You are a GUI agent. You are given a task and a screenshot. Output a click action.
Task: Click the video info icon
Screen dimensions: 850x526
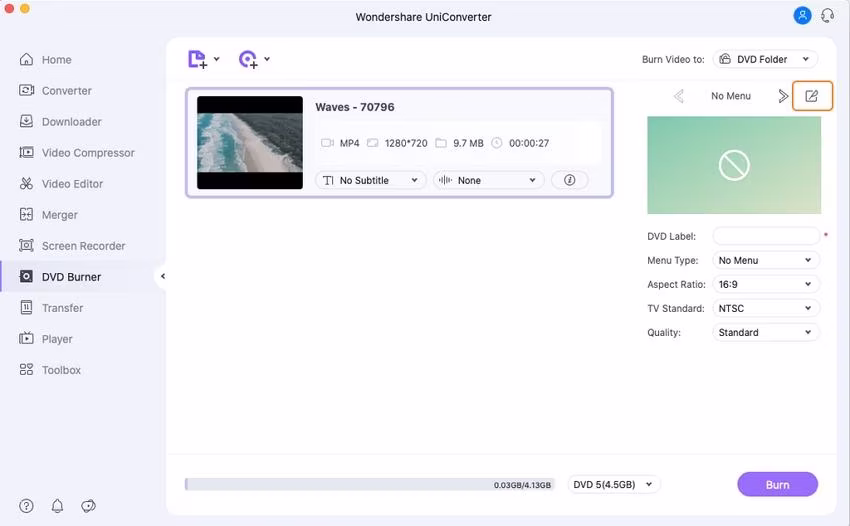pyautogui.click(x=569, y=180)
